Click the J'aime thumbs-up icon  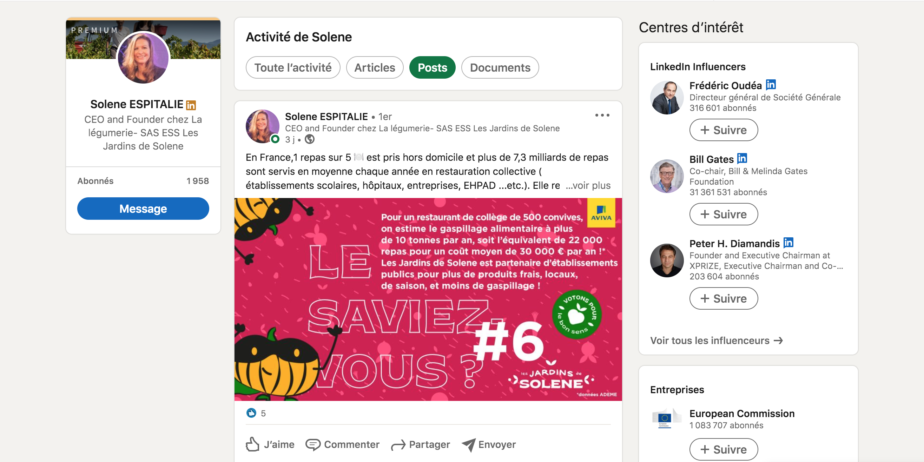[x=253, y=444]
